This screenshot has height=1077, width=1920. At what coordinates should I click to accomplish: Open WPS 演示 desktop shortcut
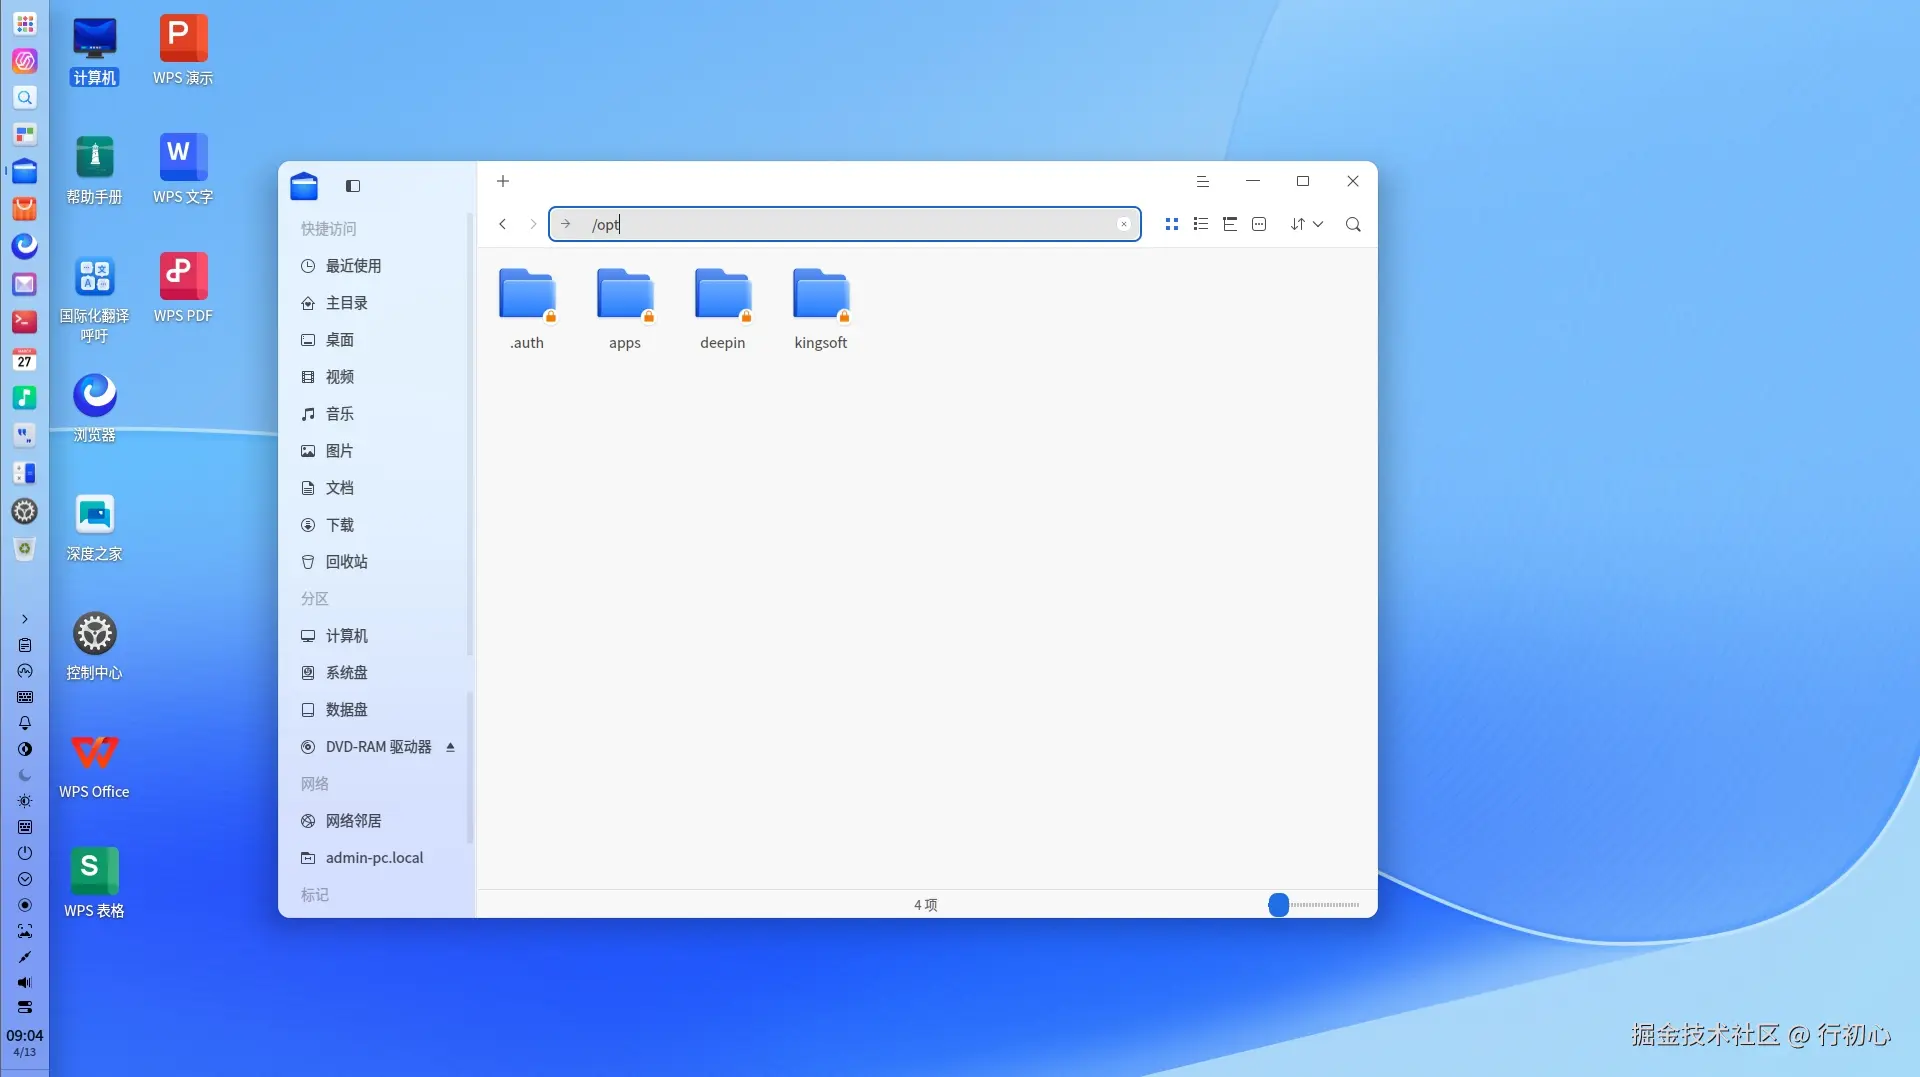point(183,51)
